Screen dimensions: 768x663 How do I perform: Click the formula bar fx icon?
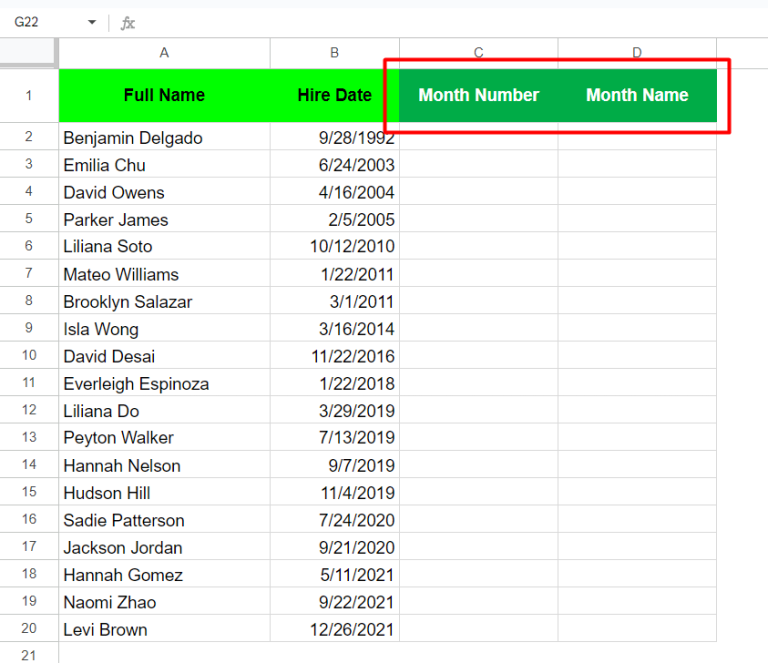tap(128, 23)
